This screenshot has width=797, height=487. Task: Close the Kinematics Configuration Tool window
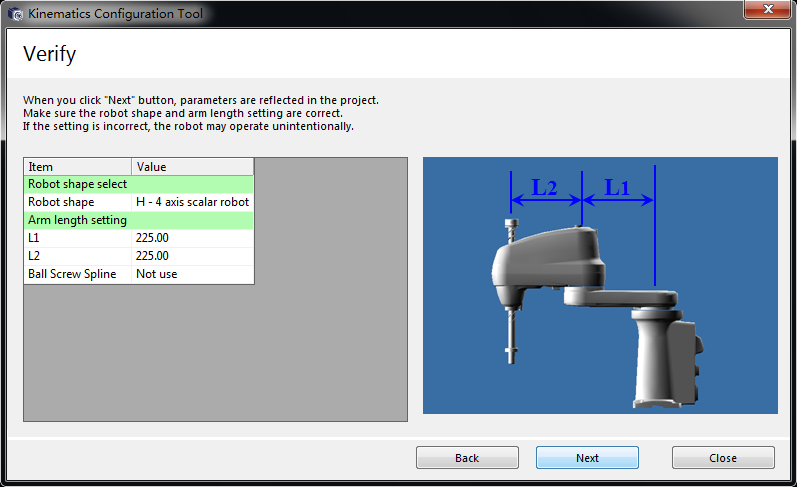pyautogui.click(x=768, y=9)
